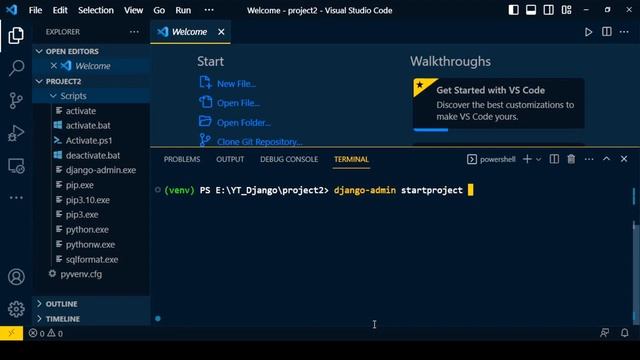Viewport: 640px width, 360px height.
Task: Open the django-admin.exe file
Action: coord(101,170)
